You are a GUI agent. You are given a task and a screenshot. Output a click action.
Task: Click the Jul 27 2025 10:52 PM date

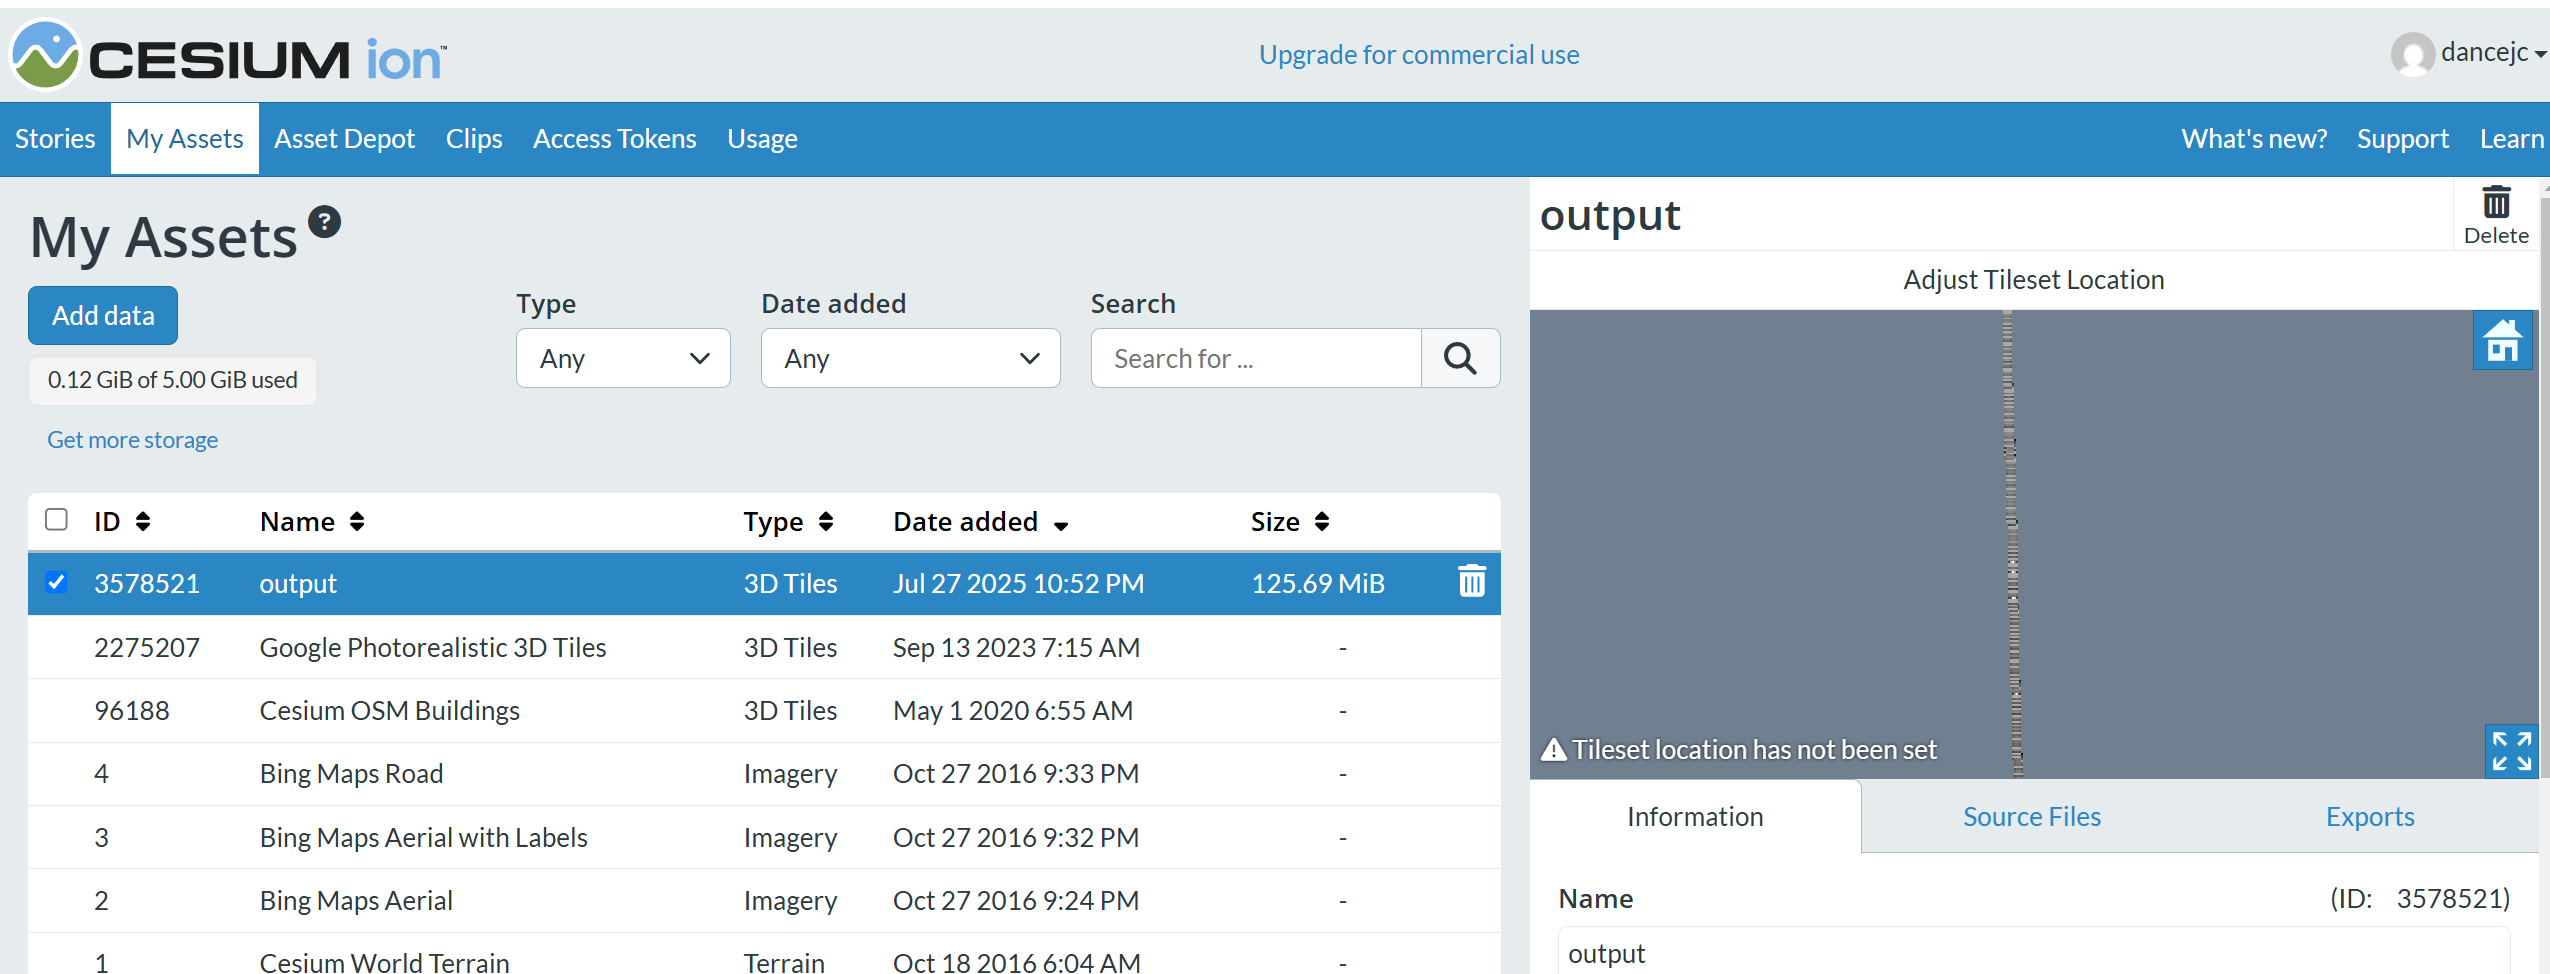(1018, 583)
